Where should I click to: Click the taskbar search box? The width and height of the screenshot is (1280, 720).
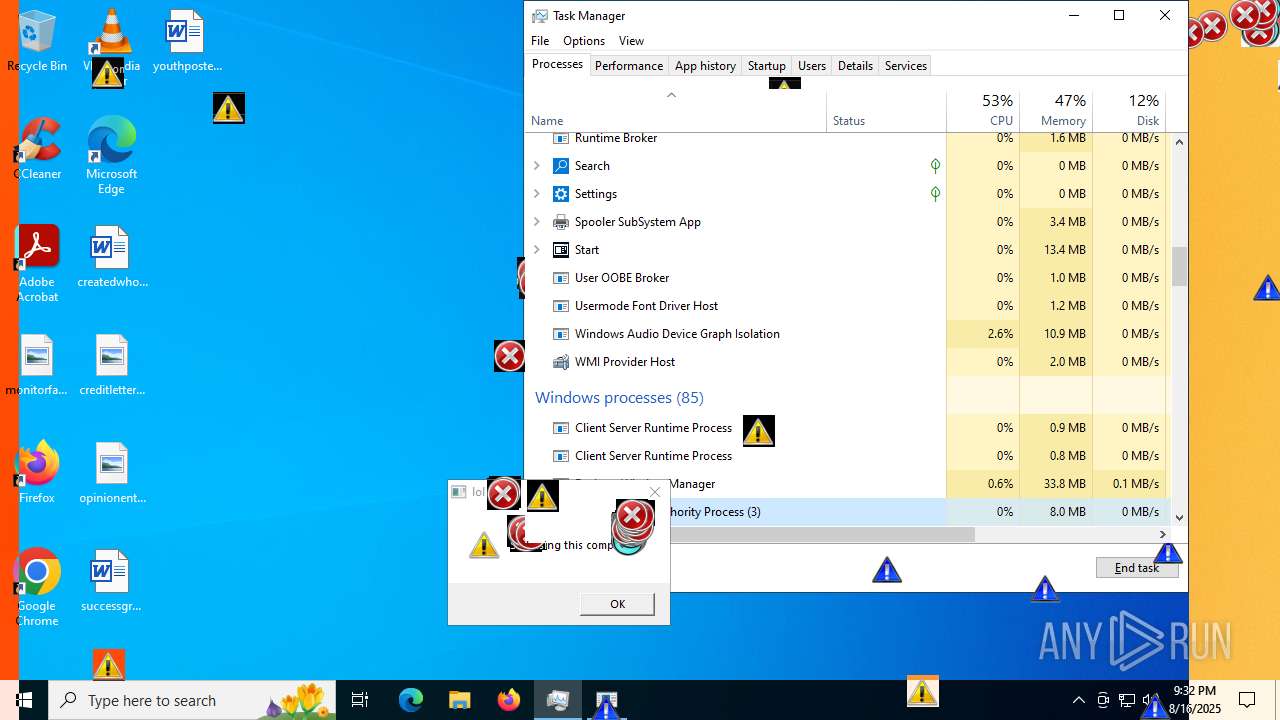pos(192,700)
